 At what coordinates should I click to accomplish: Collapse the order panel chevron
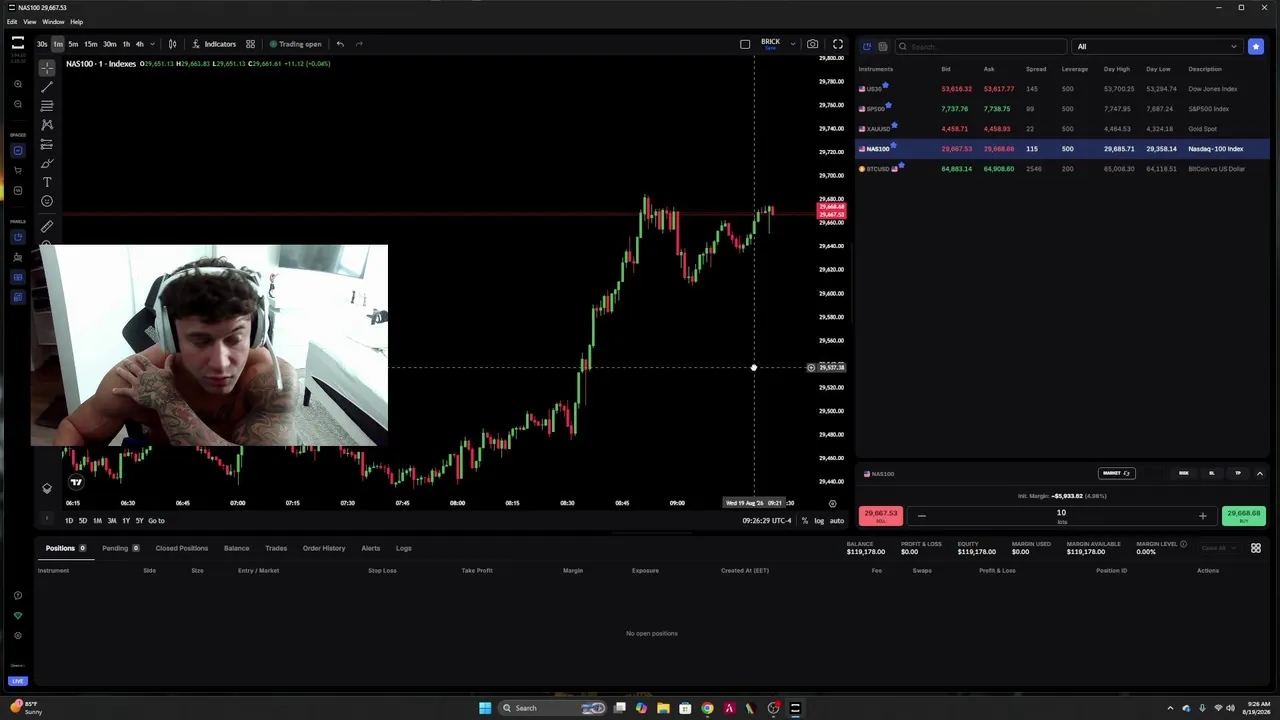1259,474
